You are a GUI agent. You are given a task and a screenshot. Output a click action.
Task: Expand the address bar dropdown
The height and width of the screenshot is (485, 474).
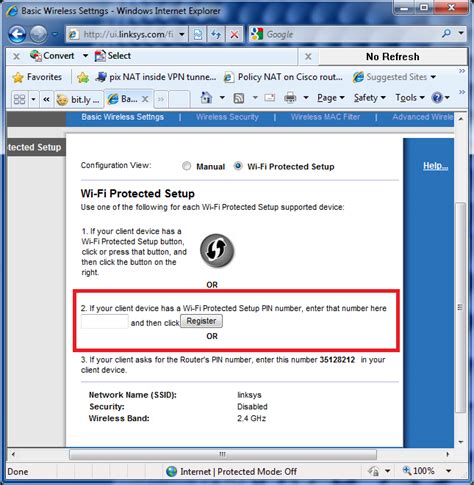point(182,34)
